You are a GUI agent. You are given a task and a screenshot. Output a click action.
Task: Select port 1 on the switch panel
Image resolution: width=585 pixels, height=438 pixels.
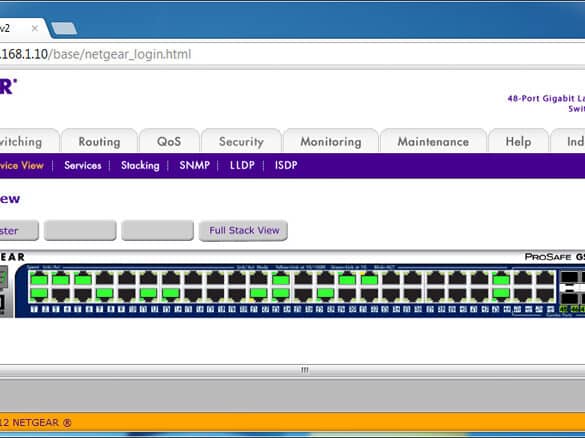pyautogui.click(x=39, y=279)
